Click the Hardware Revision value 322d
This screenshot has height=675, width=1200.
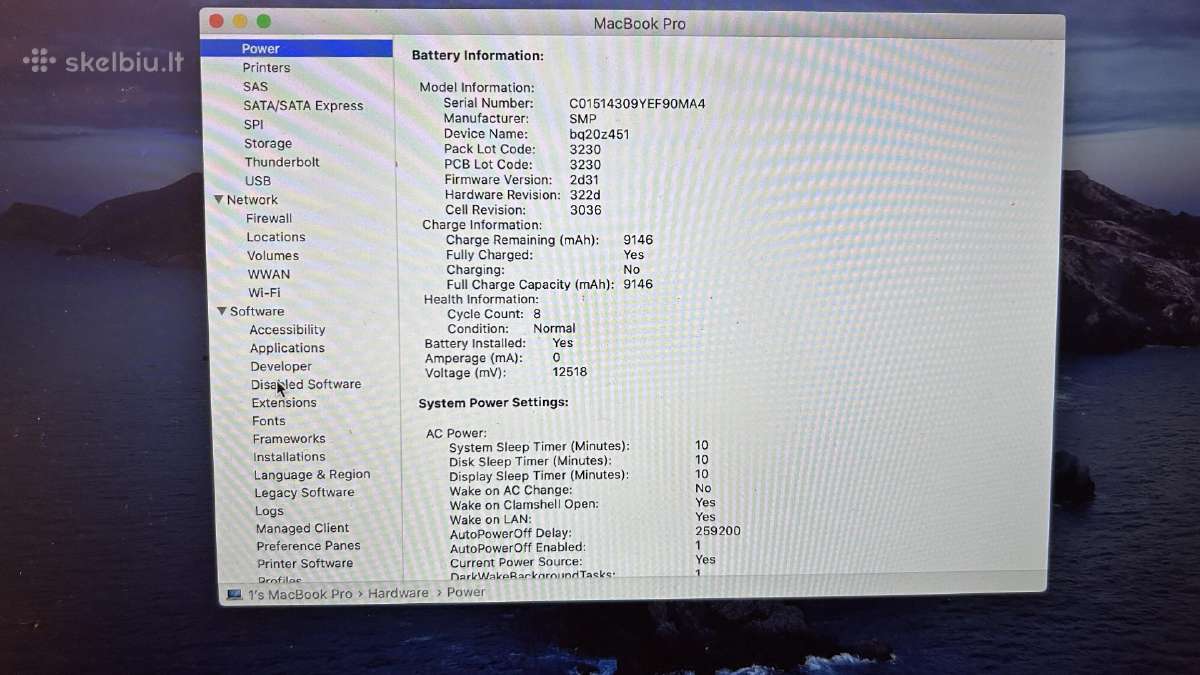(x=585, y=195)
